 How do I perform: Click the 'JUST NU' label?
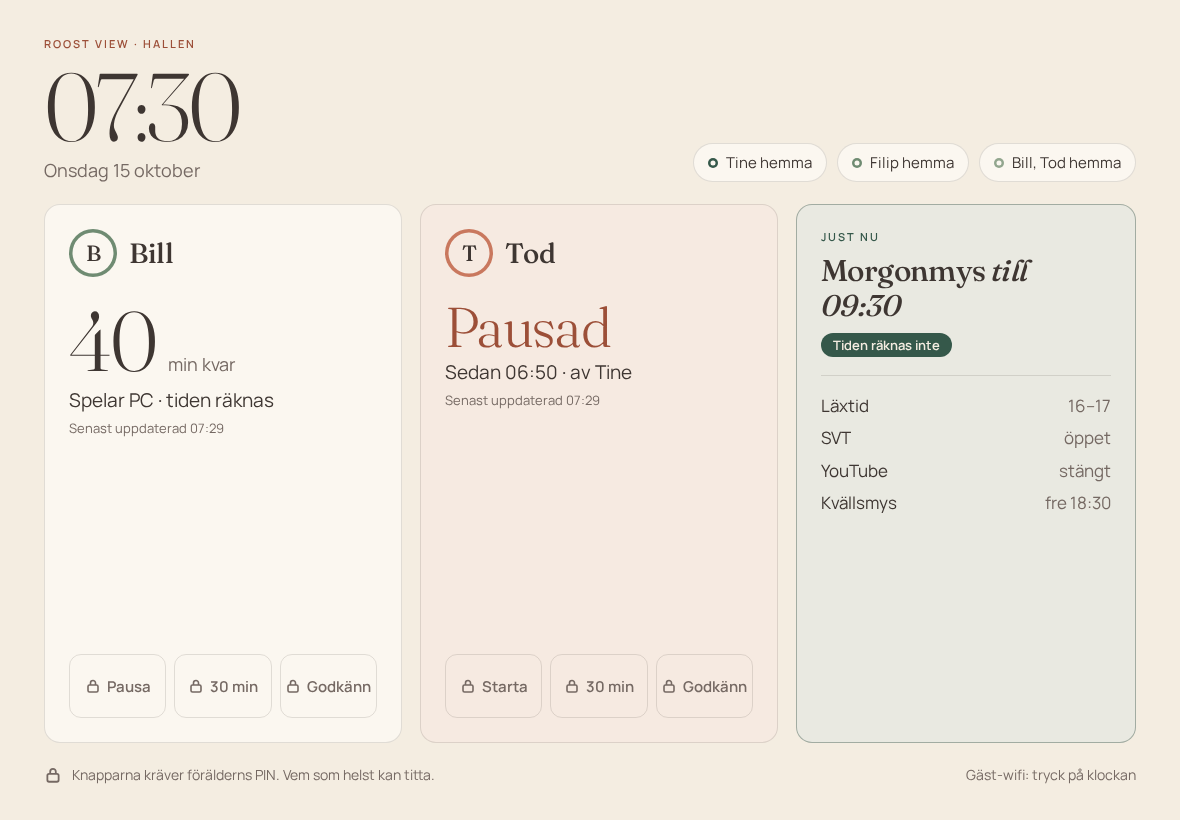(x=850, y=237)
